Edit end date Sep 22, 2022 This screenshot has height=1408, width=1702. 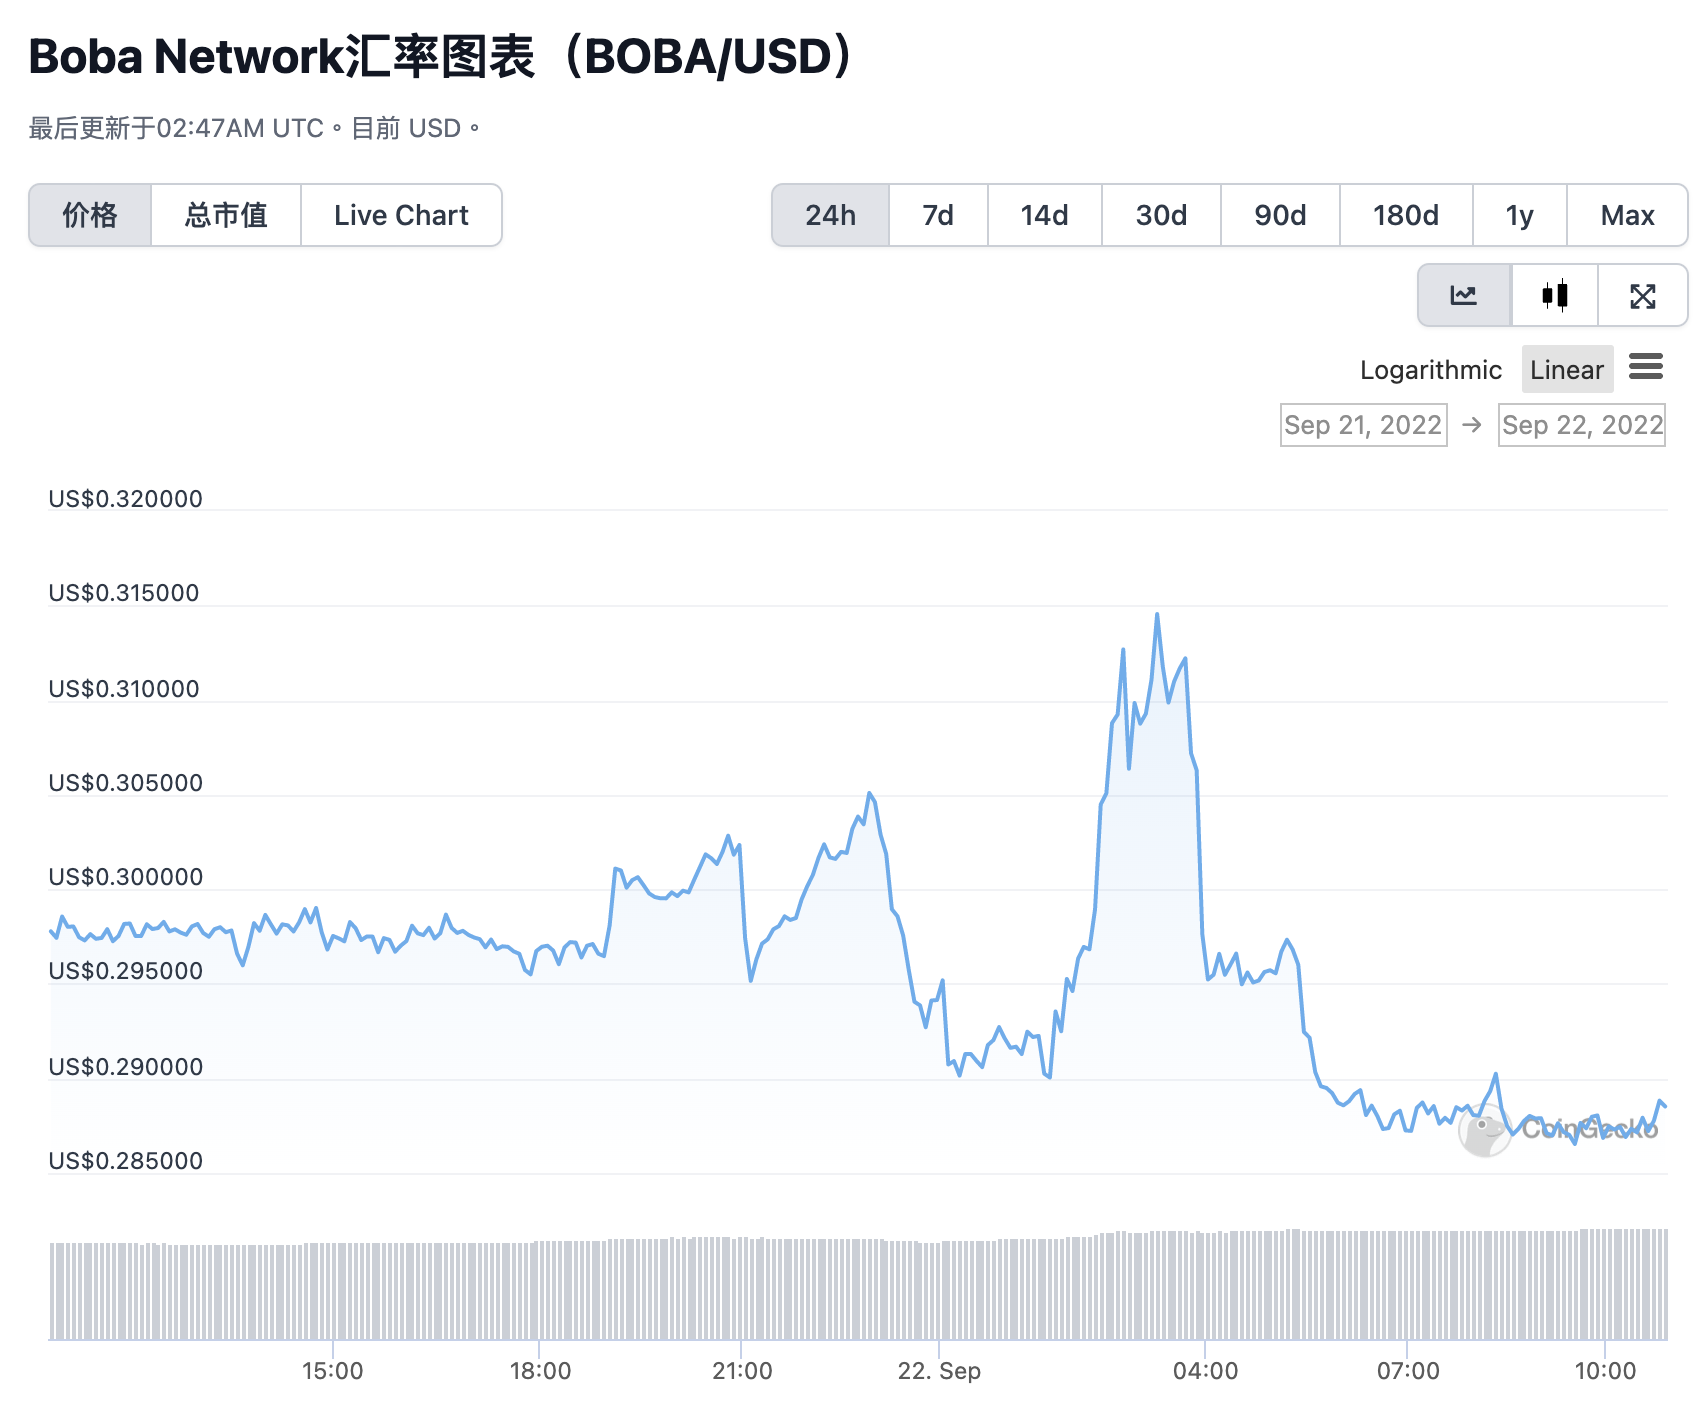1582,425
